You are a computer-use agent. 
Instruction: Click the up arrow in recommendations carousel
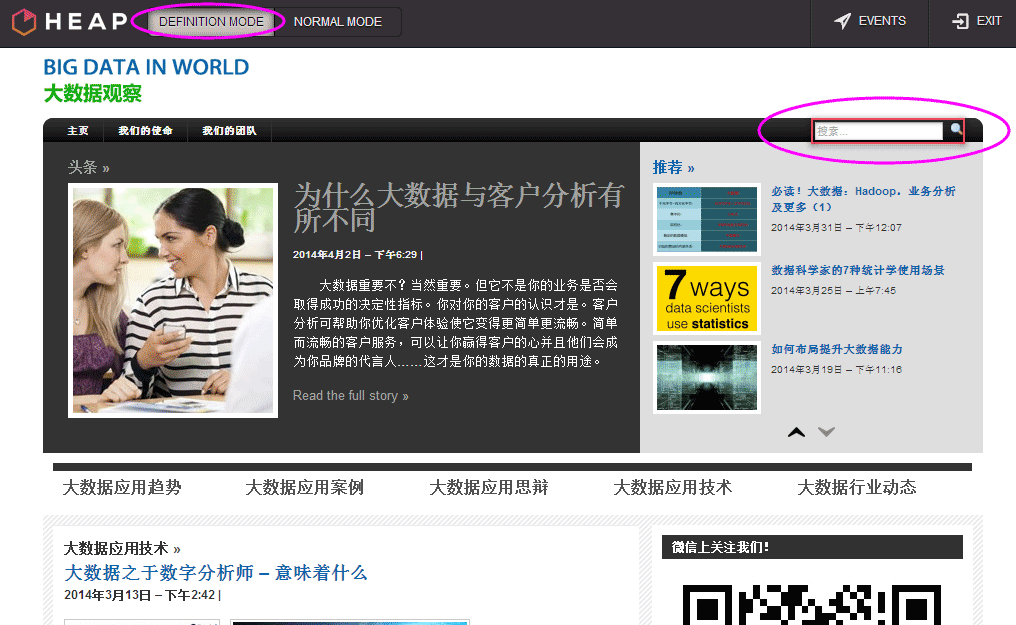click(x=796, y=432)
